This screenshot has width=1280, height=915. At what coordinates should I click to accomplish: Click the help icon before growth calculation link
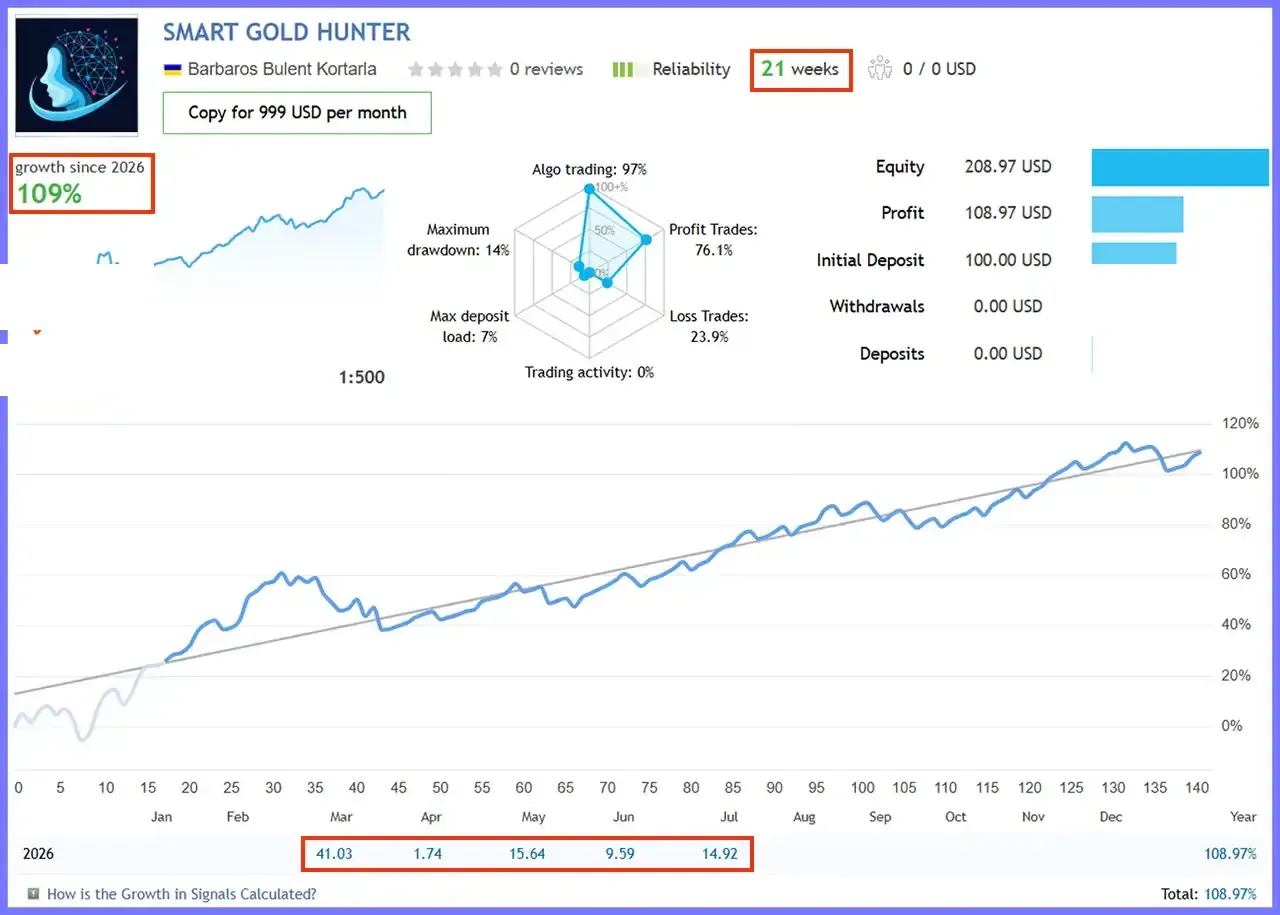coord(33,893)
